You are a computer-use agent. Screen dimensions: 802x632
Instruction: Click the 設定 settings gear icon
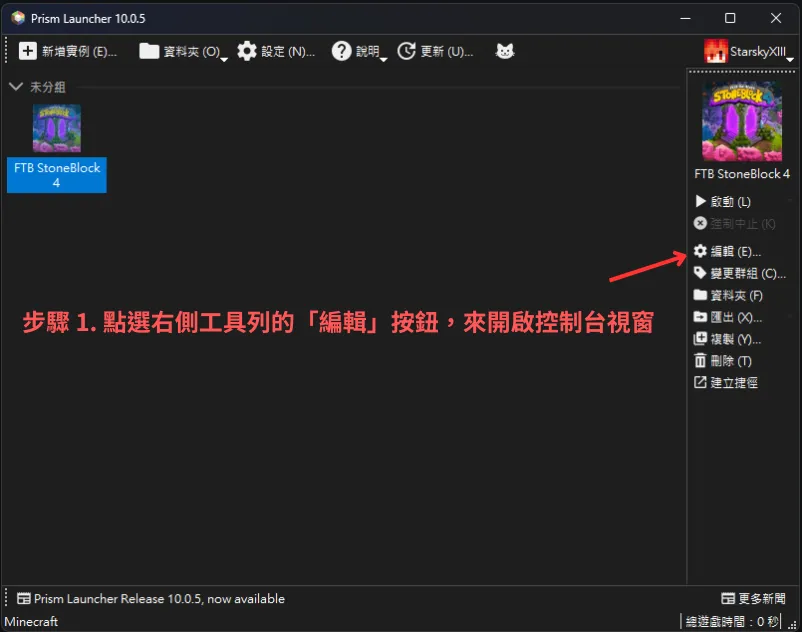tap(247, 51)
